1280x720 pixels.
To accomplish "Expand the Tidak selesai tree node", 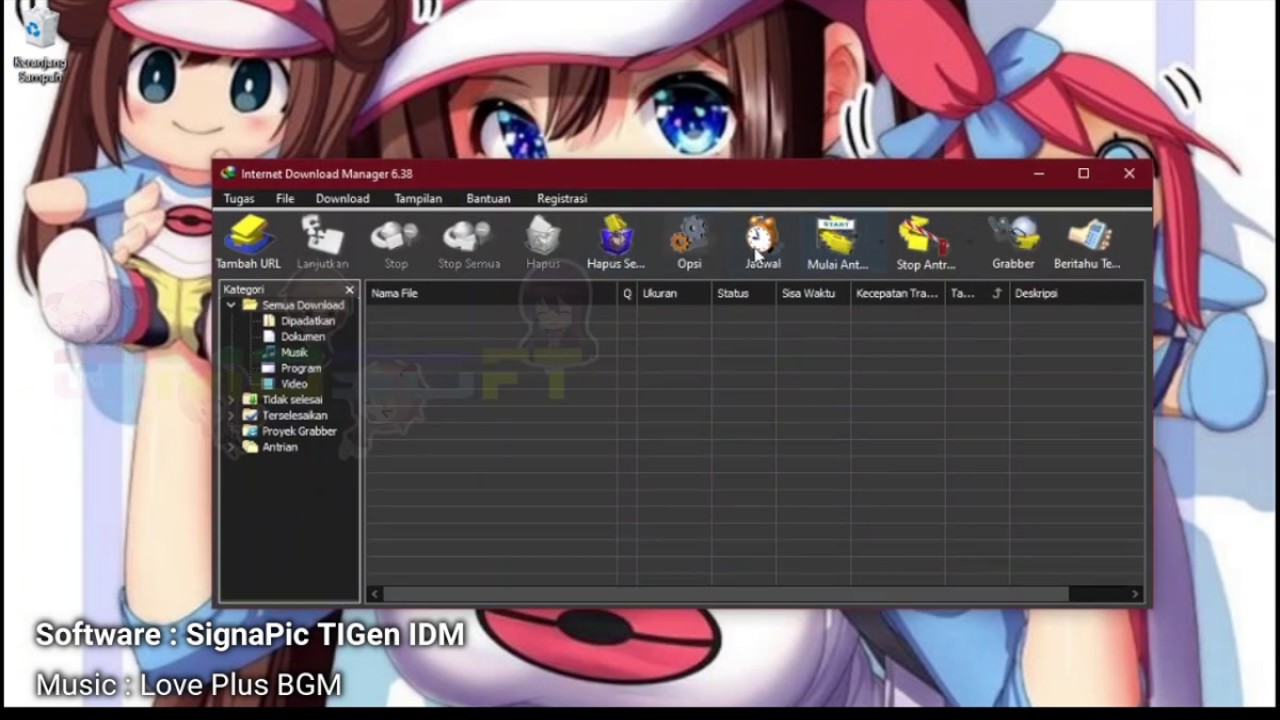I will [232, 400].
